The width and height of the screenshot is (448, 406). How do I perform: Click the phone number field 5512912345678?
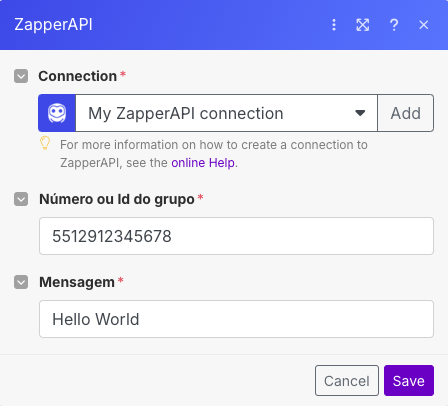tap(236, 236)
